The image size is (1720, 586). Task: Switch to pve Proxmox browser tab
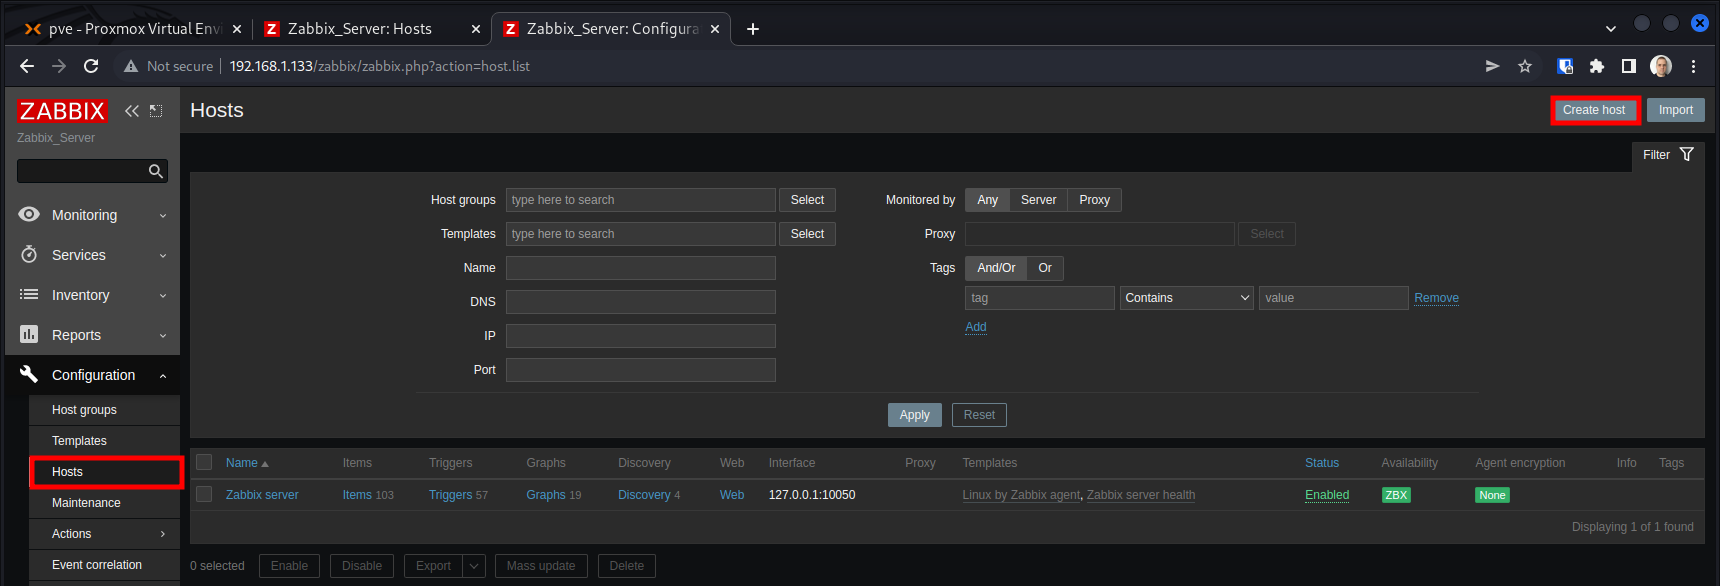133,29
